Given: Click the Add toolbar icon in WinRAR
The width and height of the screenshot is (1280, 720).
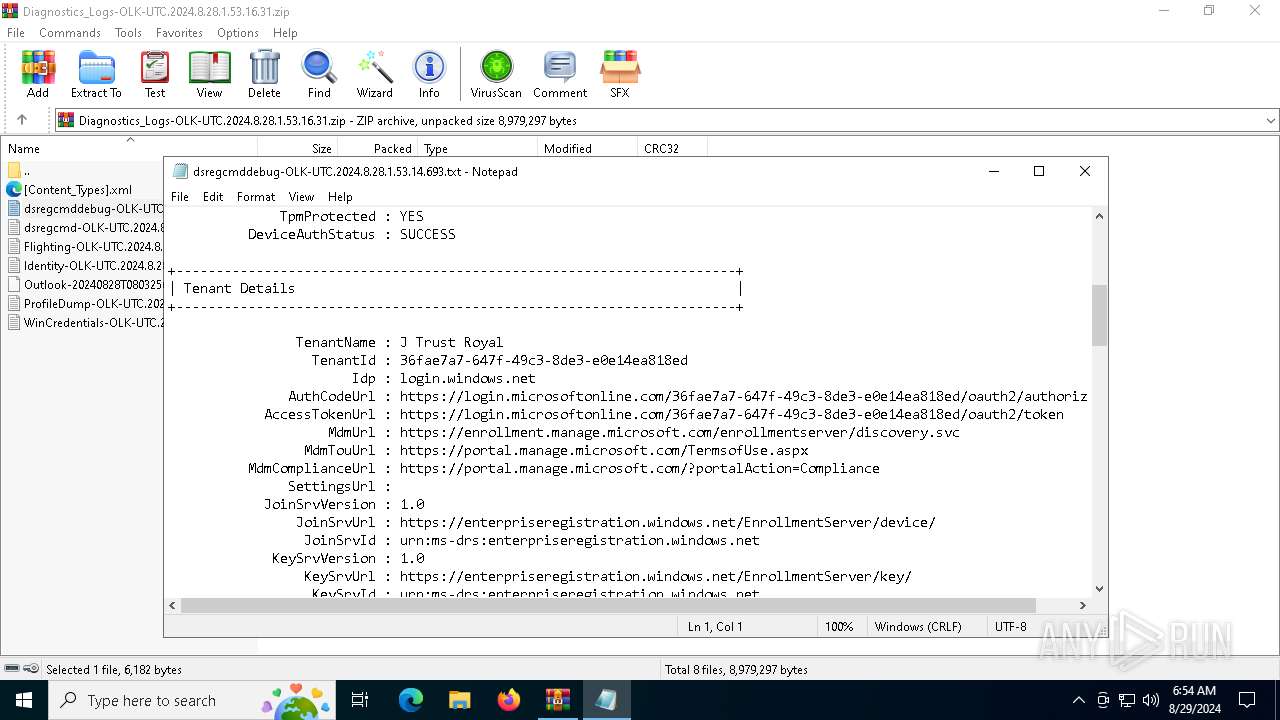Looking at the screenshot, I should click(38, 75).
